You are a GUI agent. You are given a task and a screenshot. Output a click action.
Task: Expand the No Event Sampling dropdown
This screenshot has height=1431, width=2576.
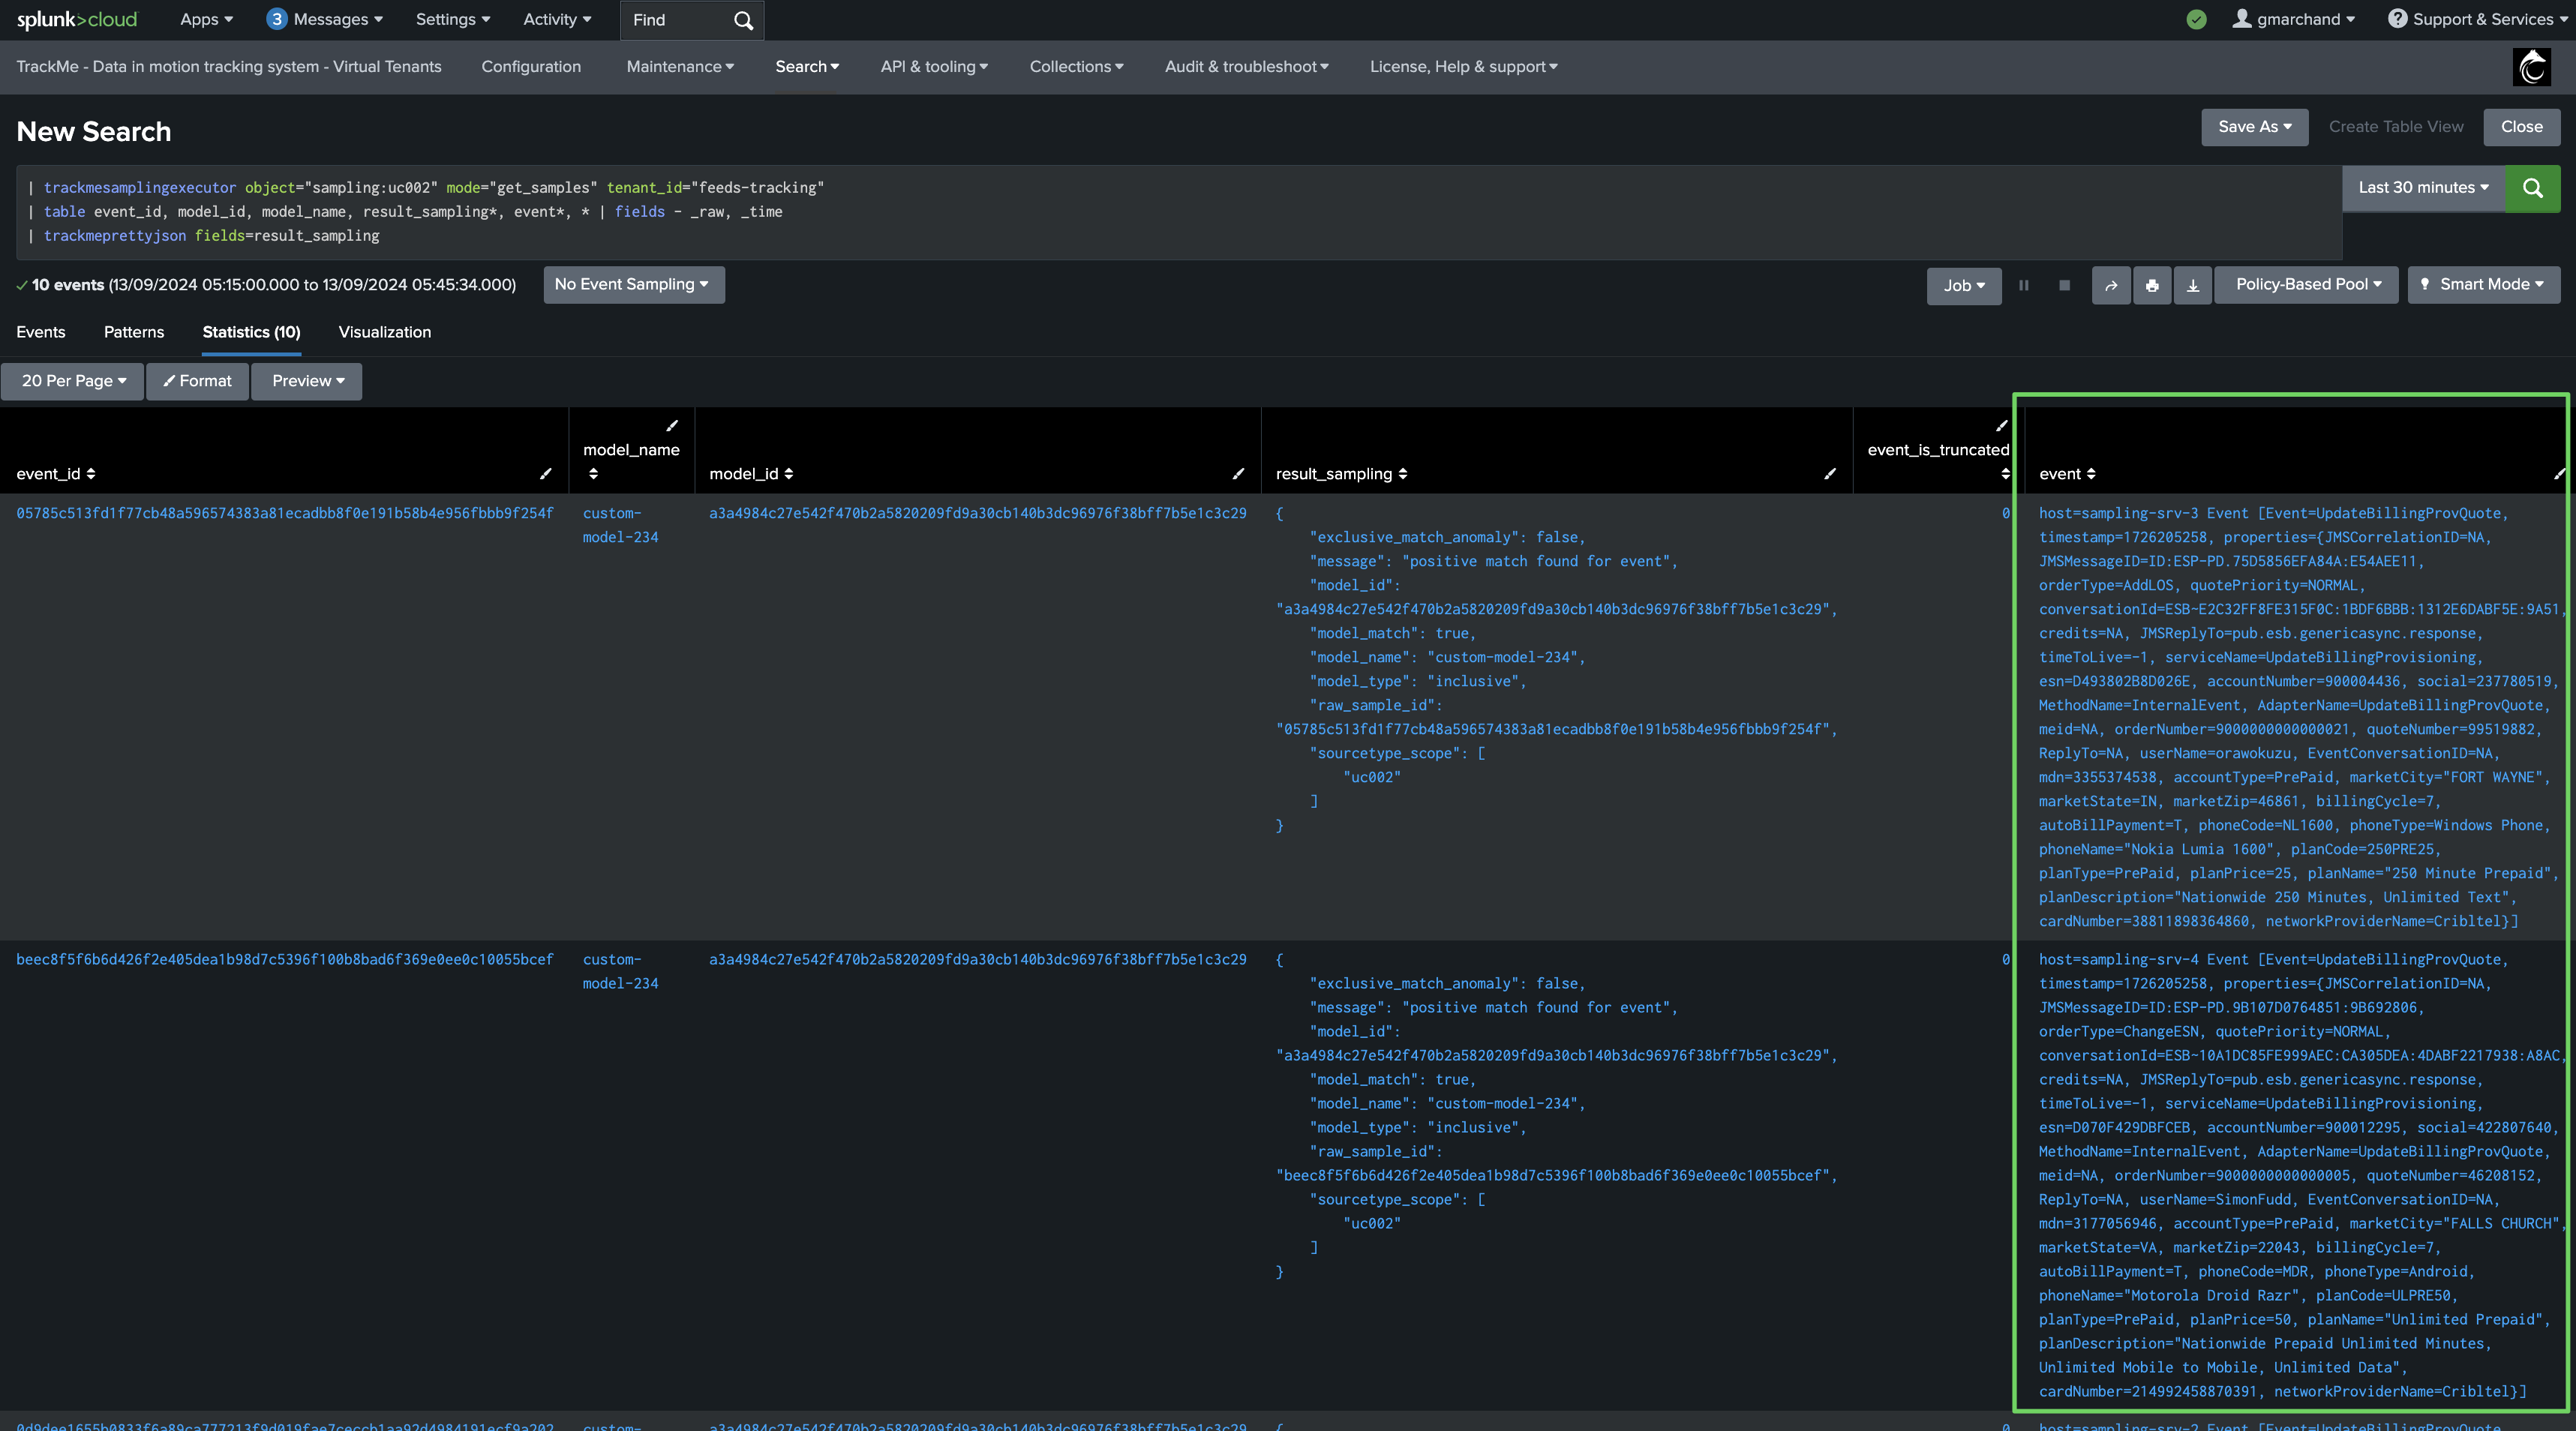(633, 284)
